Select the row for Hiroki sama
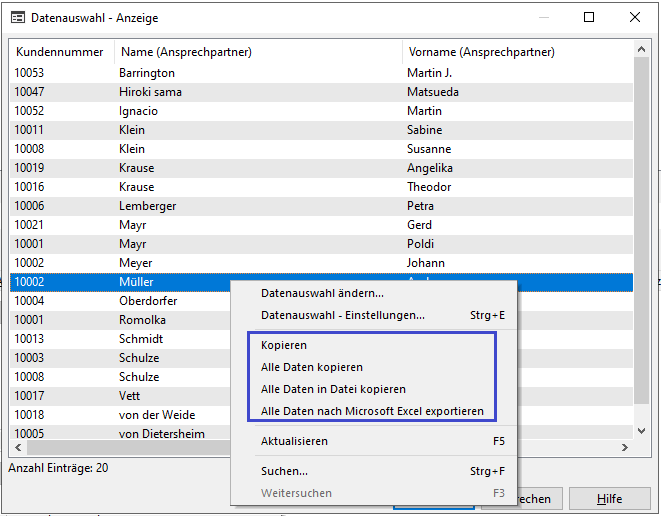The image size is (663, 516). pyautogui.click(x=150, y=92)
